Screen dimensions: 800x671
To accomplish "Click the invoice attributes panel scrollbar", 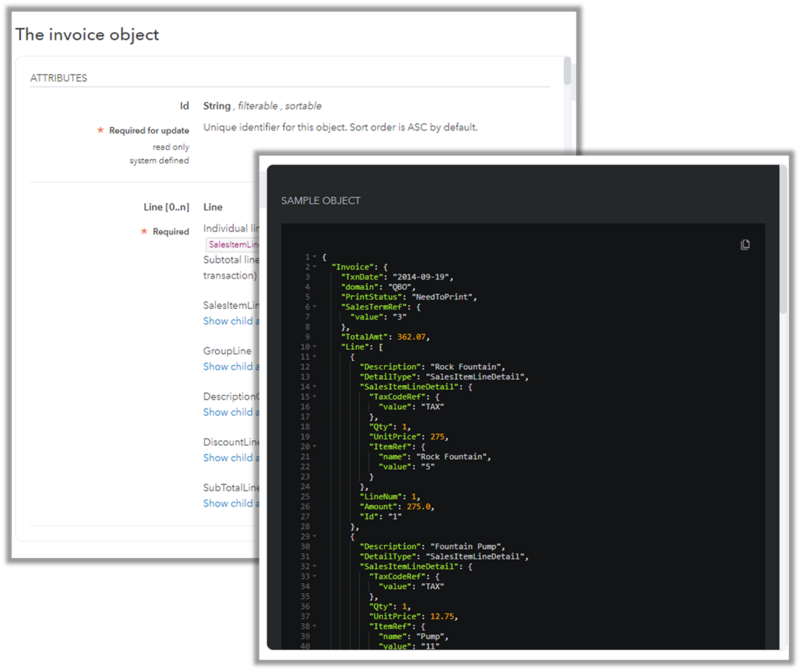I will tap(567, 71).
